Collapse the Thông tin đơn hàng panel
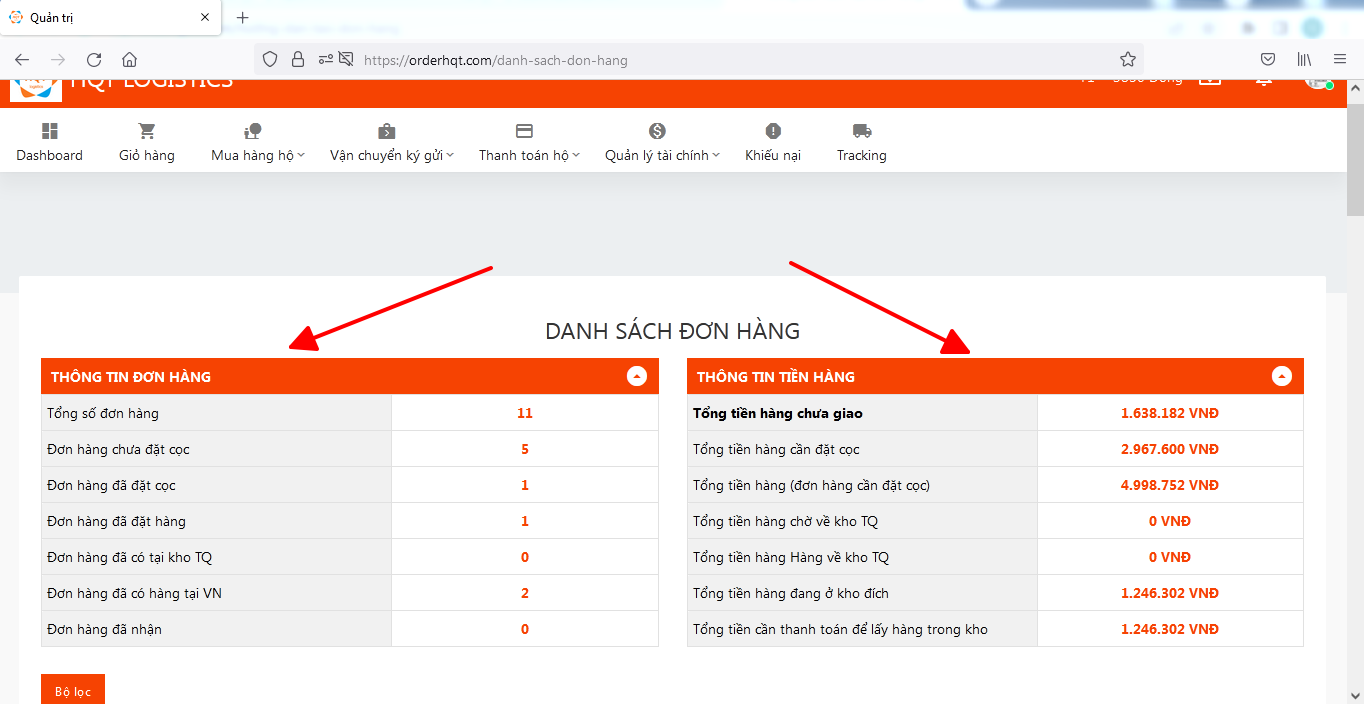Viewport: 1364px width, 704px height. tap(637, 376)
